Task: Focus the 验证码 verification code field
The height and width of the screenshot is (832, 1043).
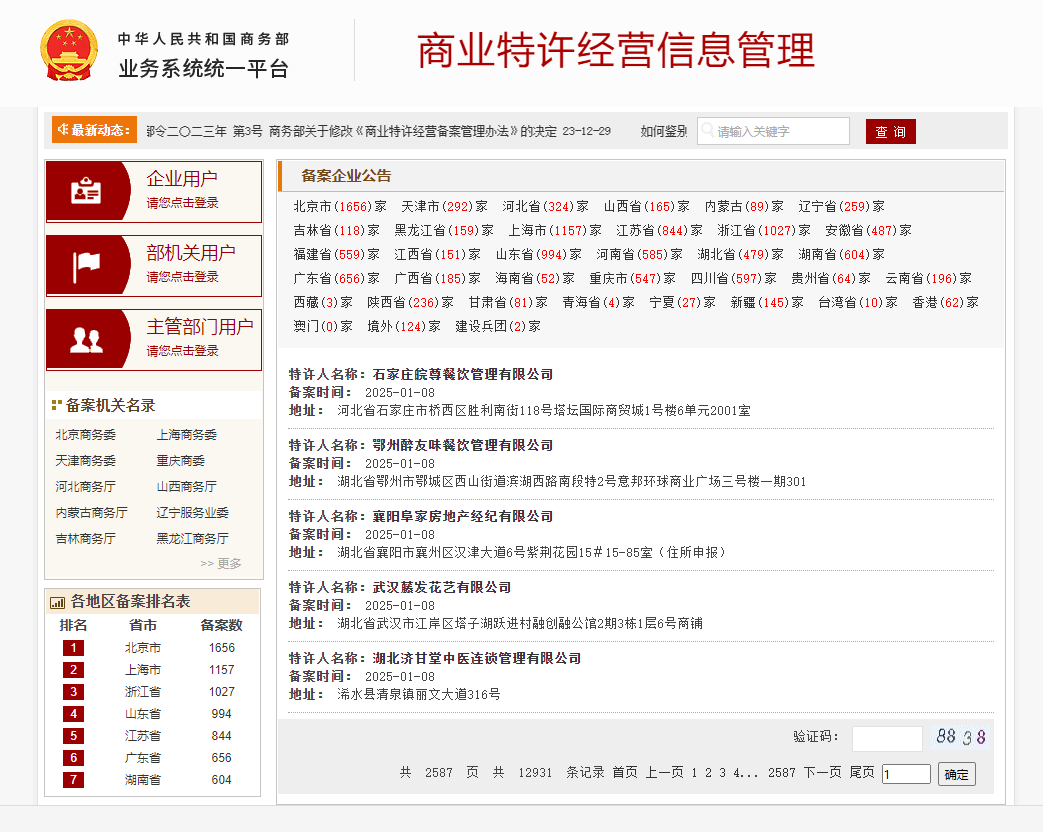Action: pyautogui.click(x=887, y=738)
